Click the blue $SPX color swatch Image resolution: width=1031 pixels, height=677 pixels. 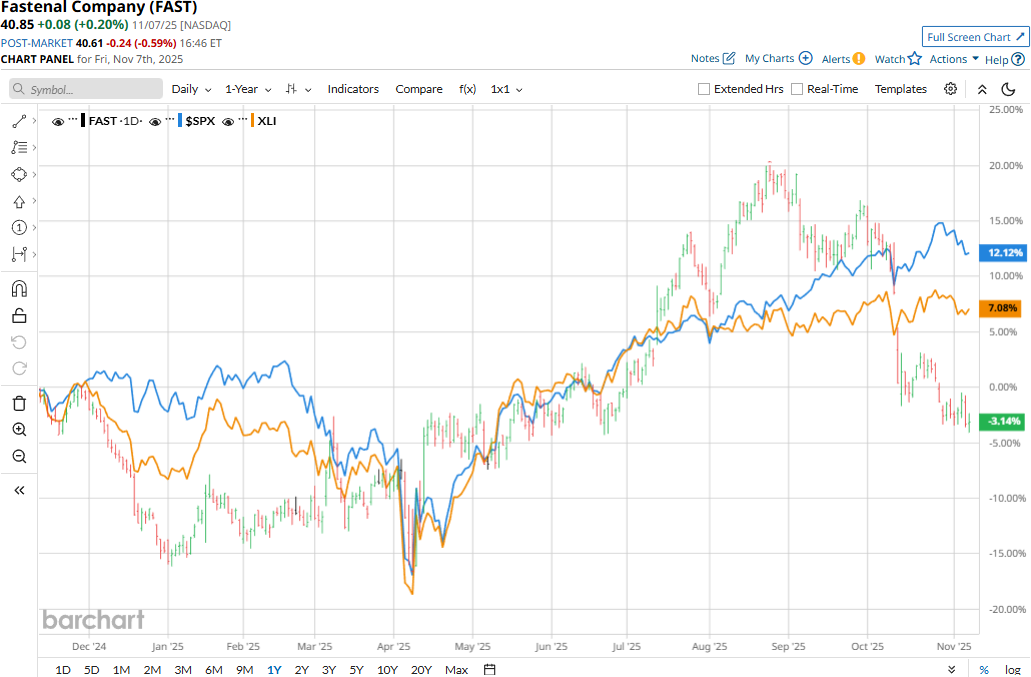click(x=180, y=121)
